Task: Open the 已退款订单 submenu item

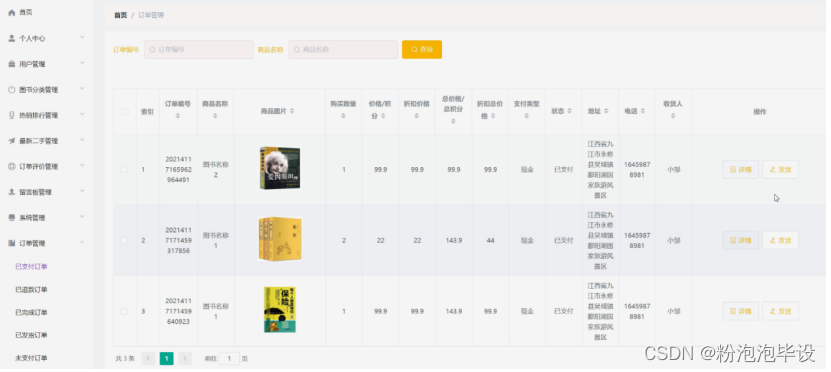Action: 31,290
